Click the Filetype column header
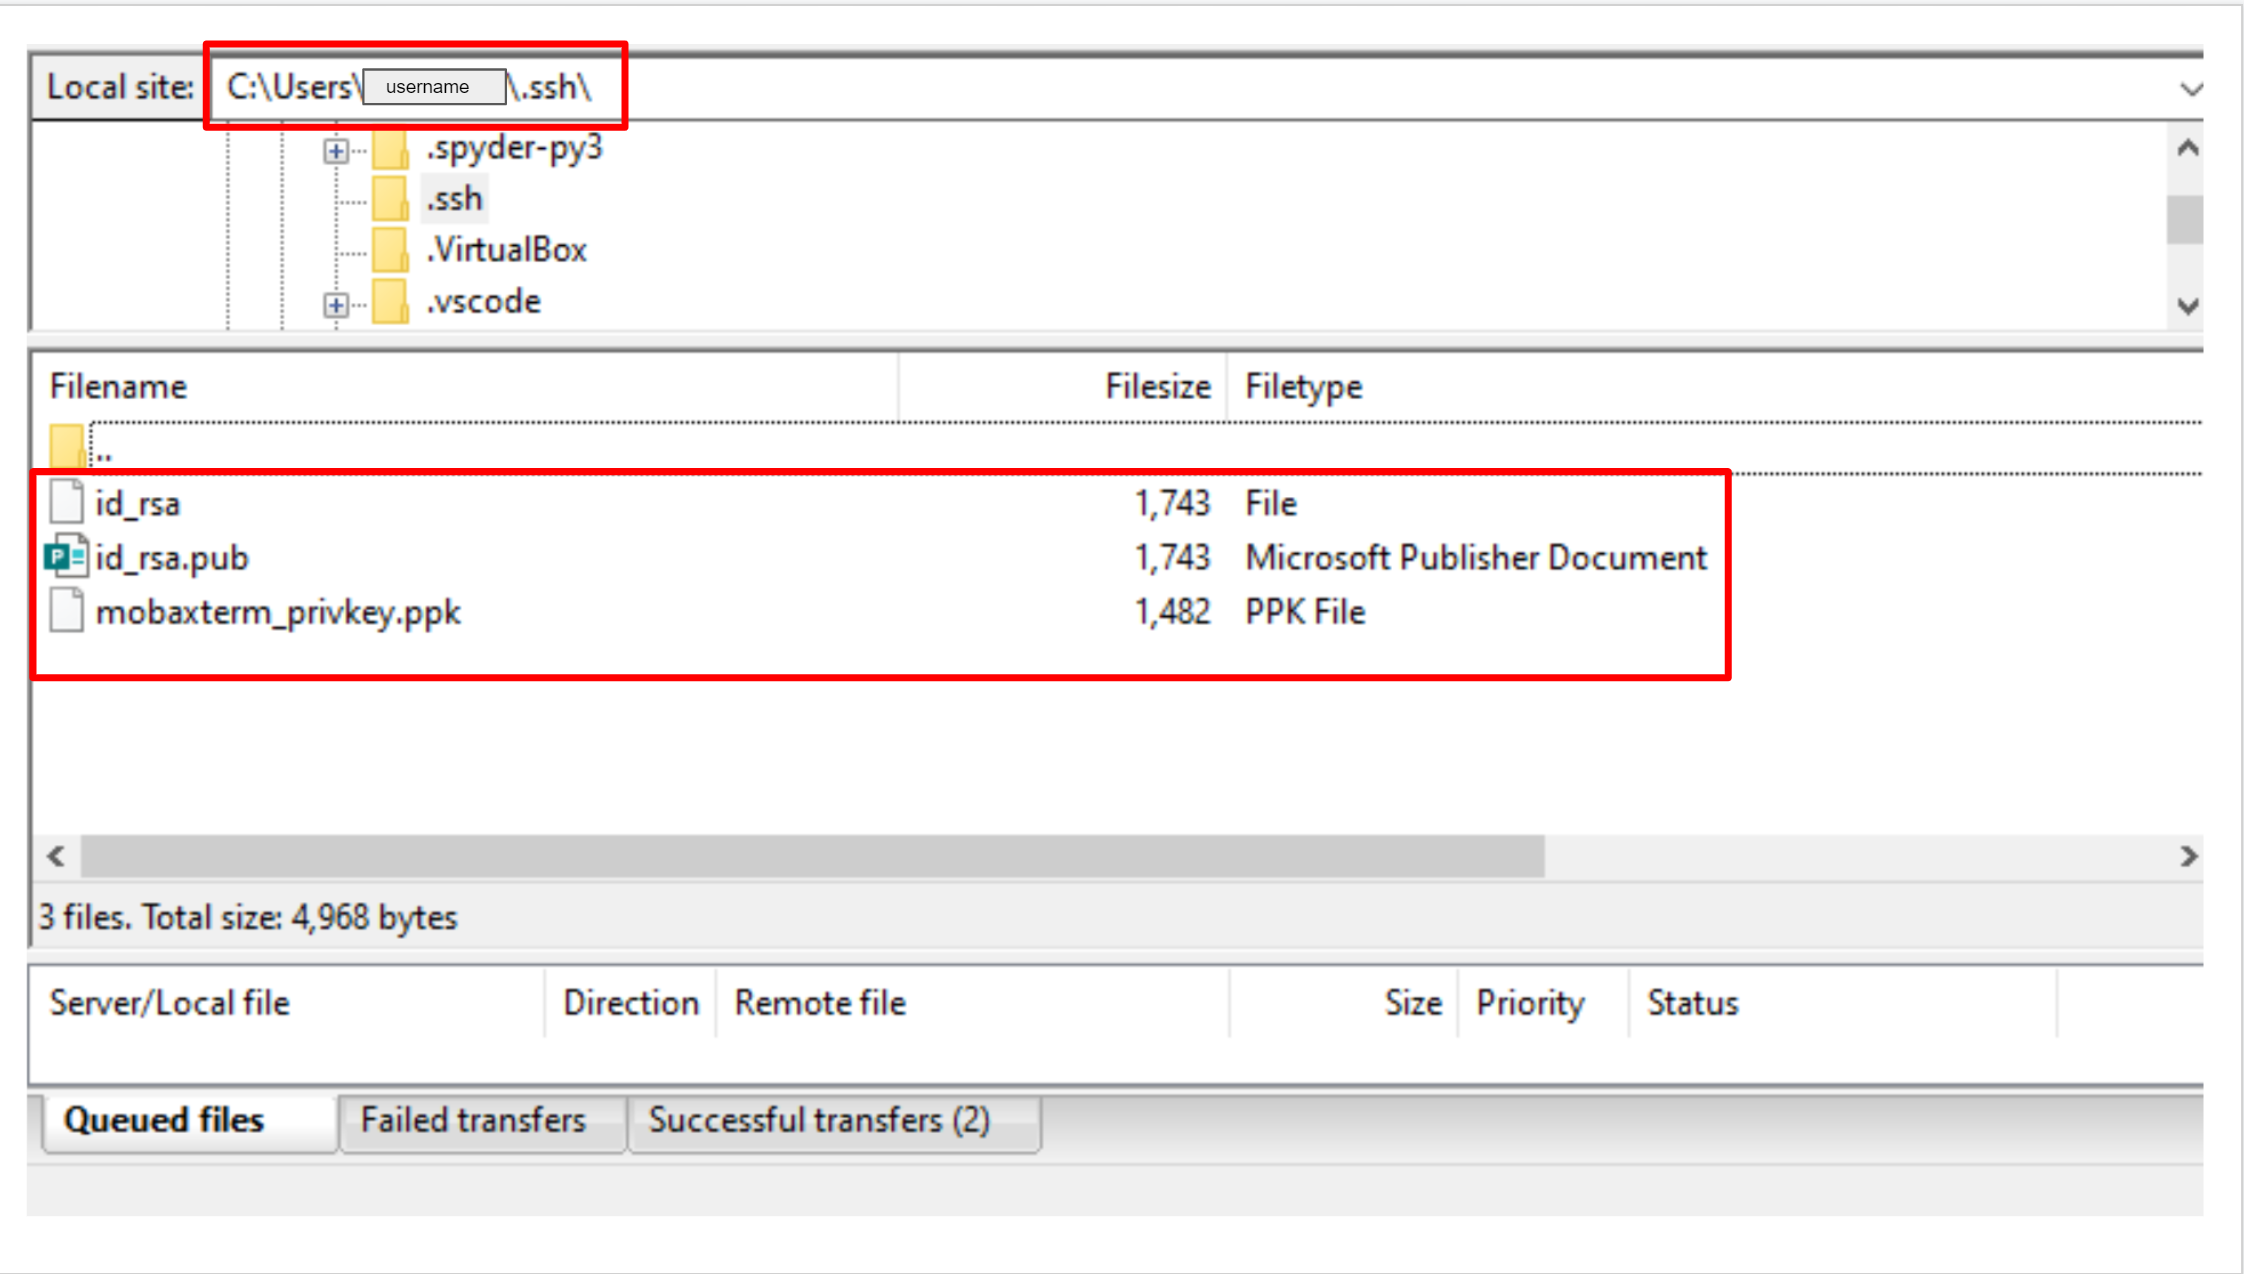Image resolution: width=2244 pixels, height=1274 pixels. coord(1303,387)
